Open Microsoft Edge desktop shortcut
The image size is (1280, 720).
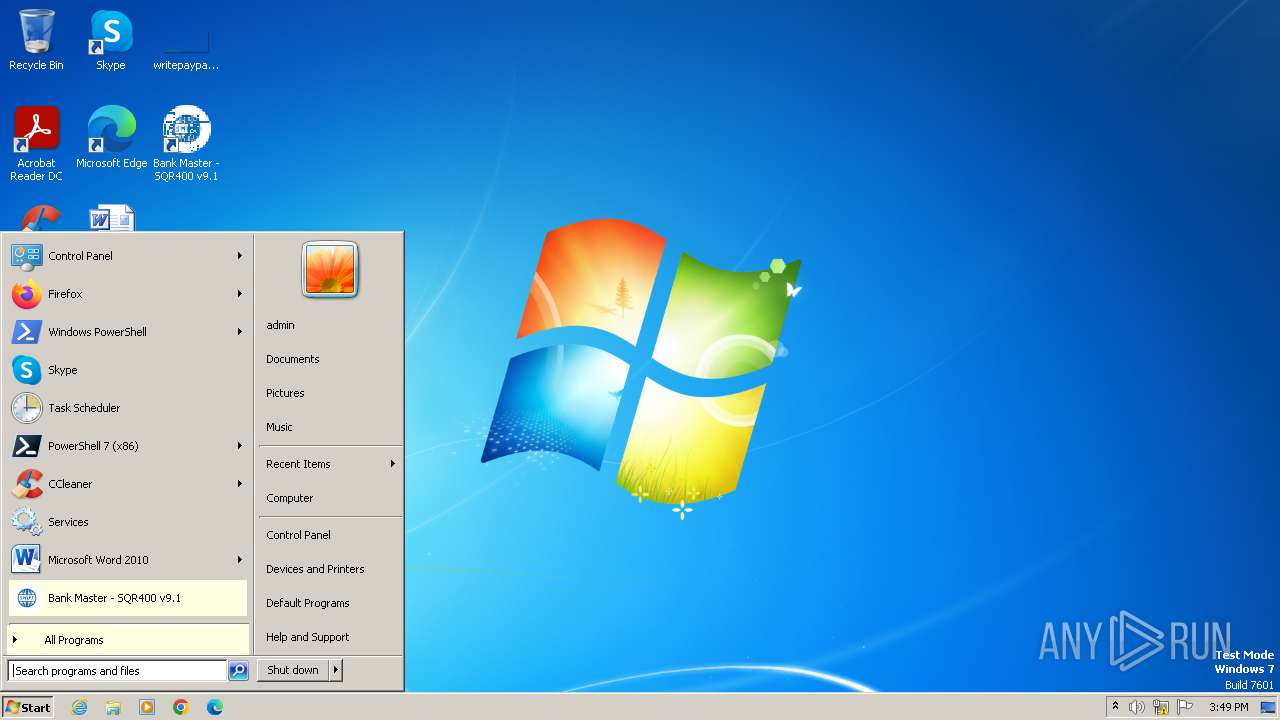(x=111, y=138)
